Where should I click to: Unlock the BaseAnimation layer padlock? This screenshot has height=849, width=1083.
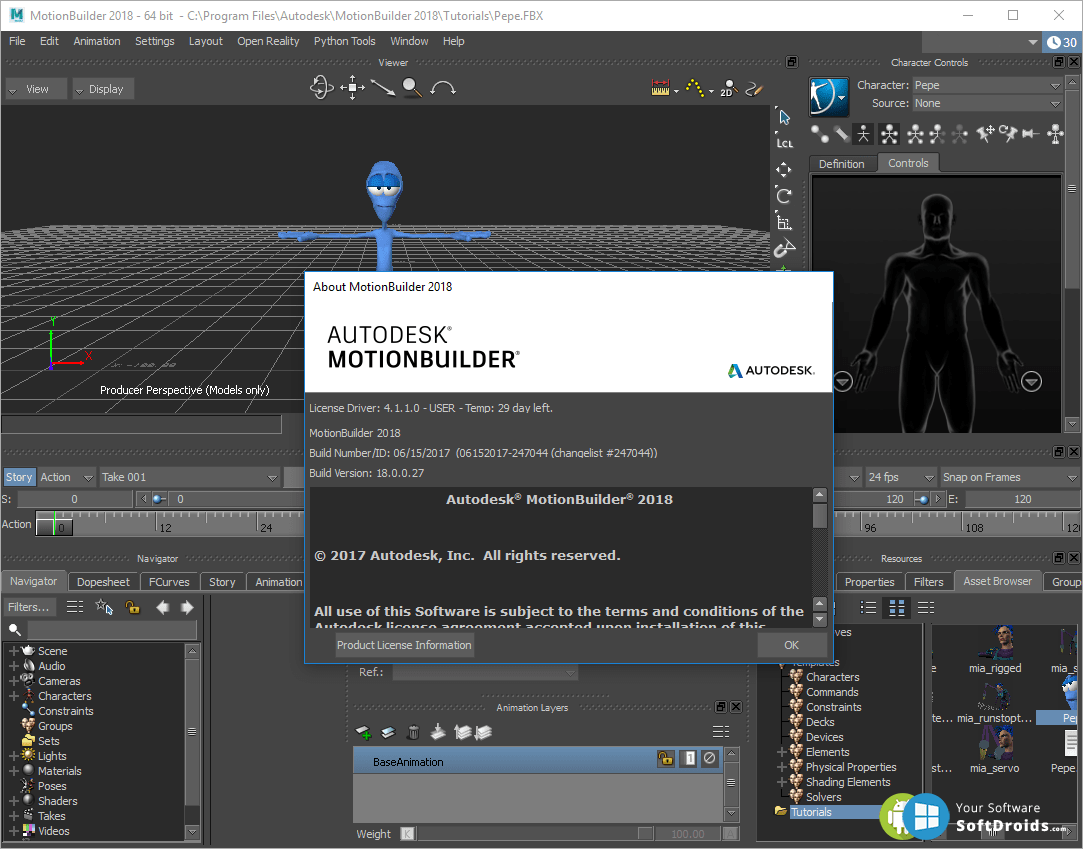coord(666,759)
